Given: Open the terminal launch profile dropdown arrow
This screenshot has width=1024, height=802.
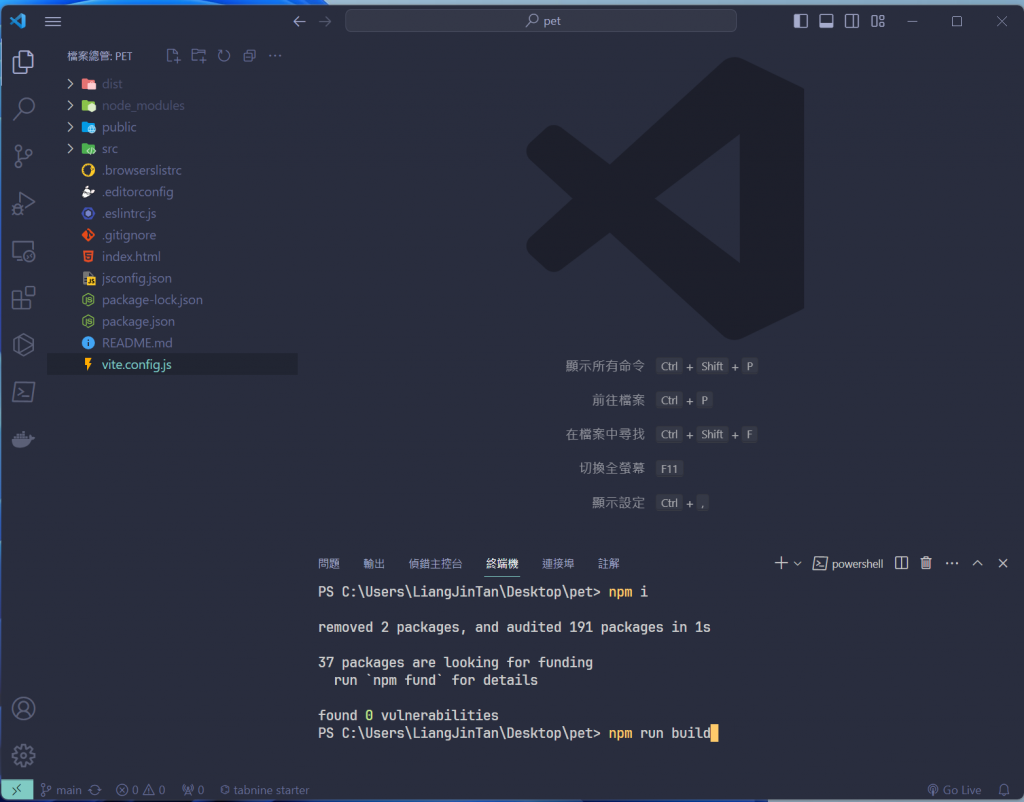Looking at the screenshot, I should 797,564.
